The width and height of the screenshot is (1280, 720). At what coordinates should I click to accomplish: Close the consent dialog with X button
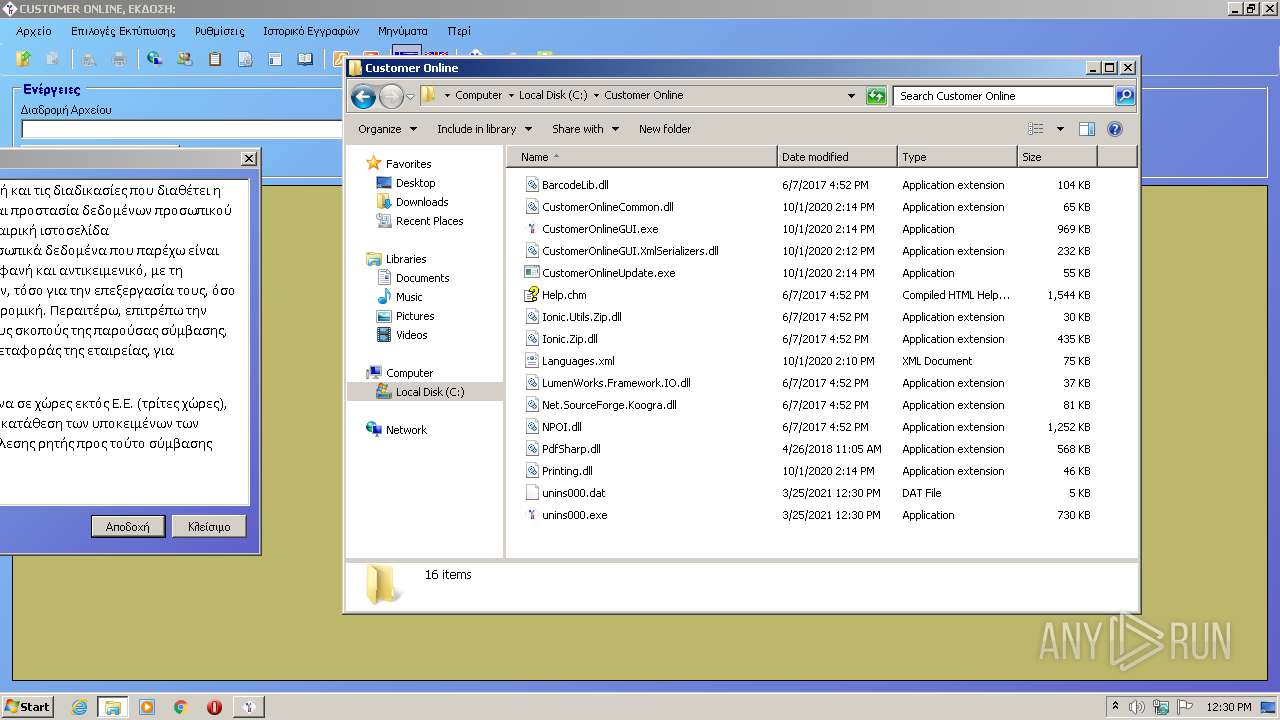tap(249, 159)
